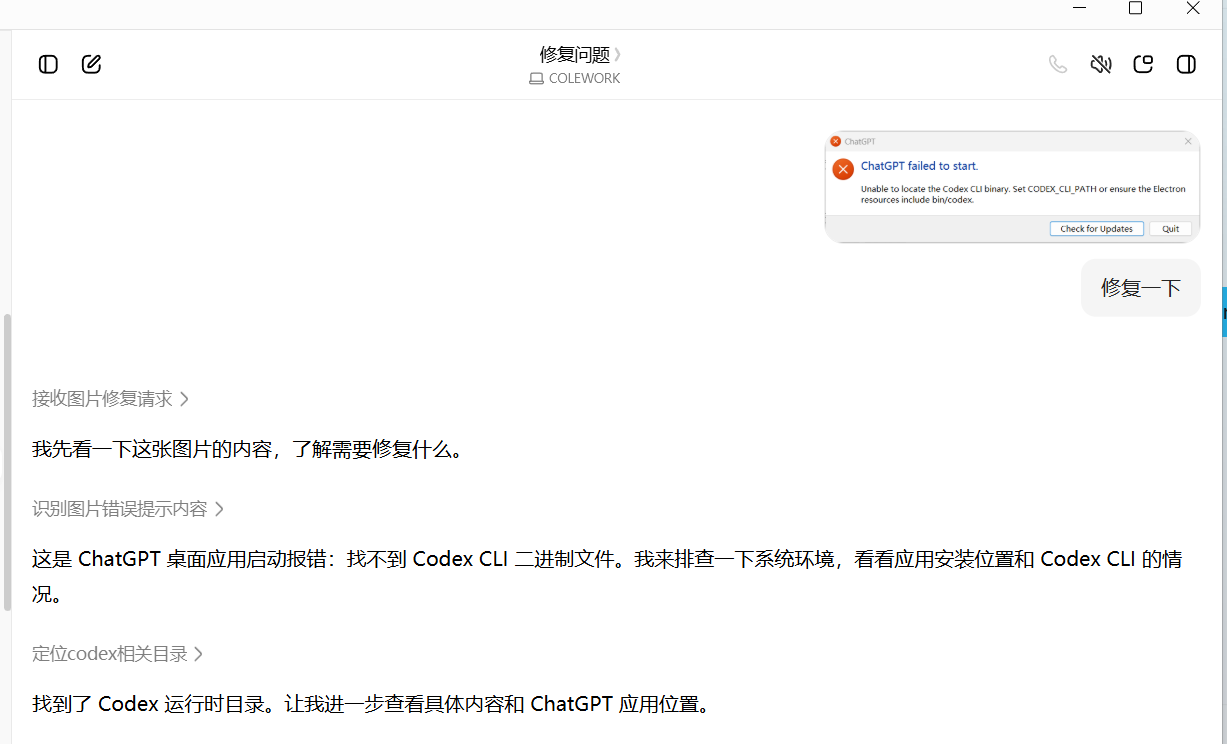Toggle the right side panel icon
This screenshot has height=744, width=1227.
[x=1186, y=65]
